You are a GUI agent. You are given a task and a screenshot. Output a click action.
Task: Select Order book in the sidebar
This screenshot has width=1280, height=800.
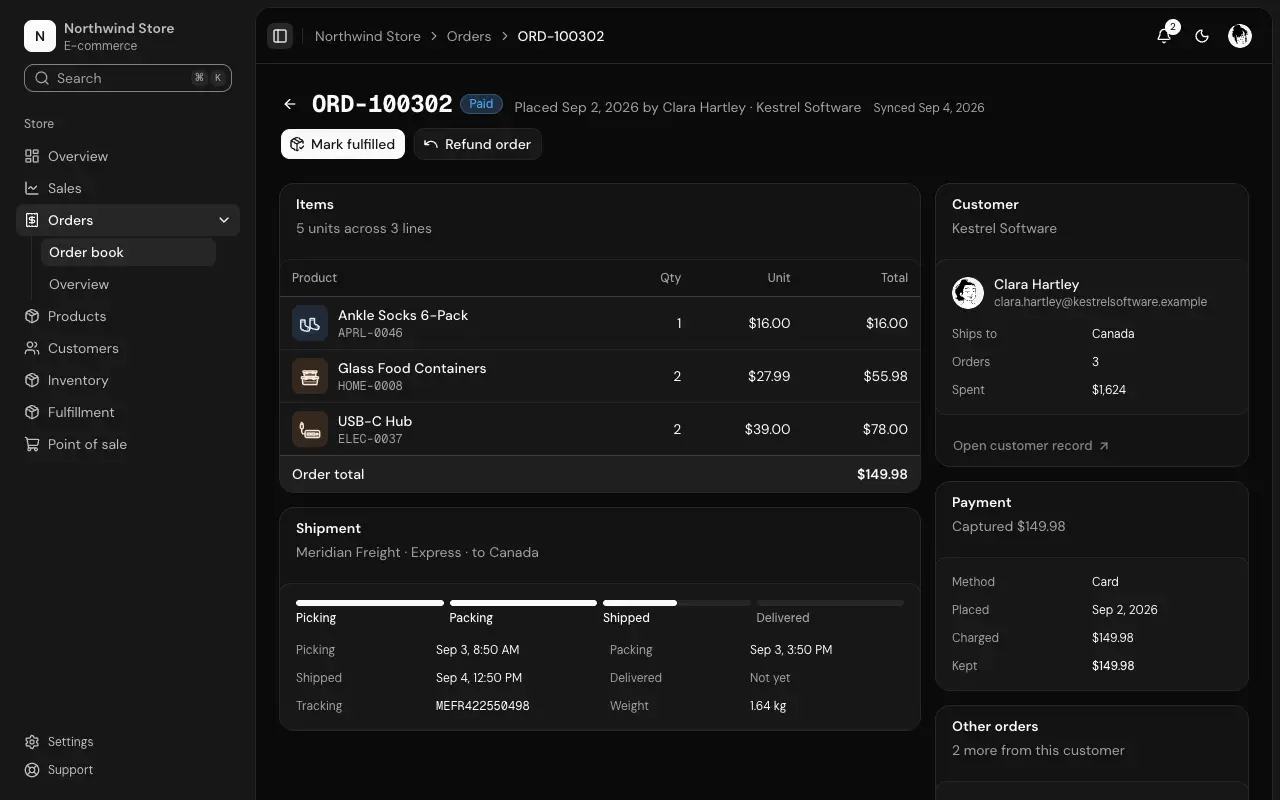[128, 252]
